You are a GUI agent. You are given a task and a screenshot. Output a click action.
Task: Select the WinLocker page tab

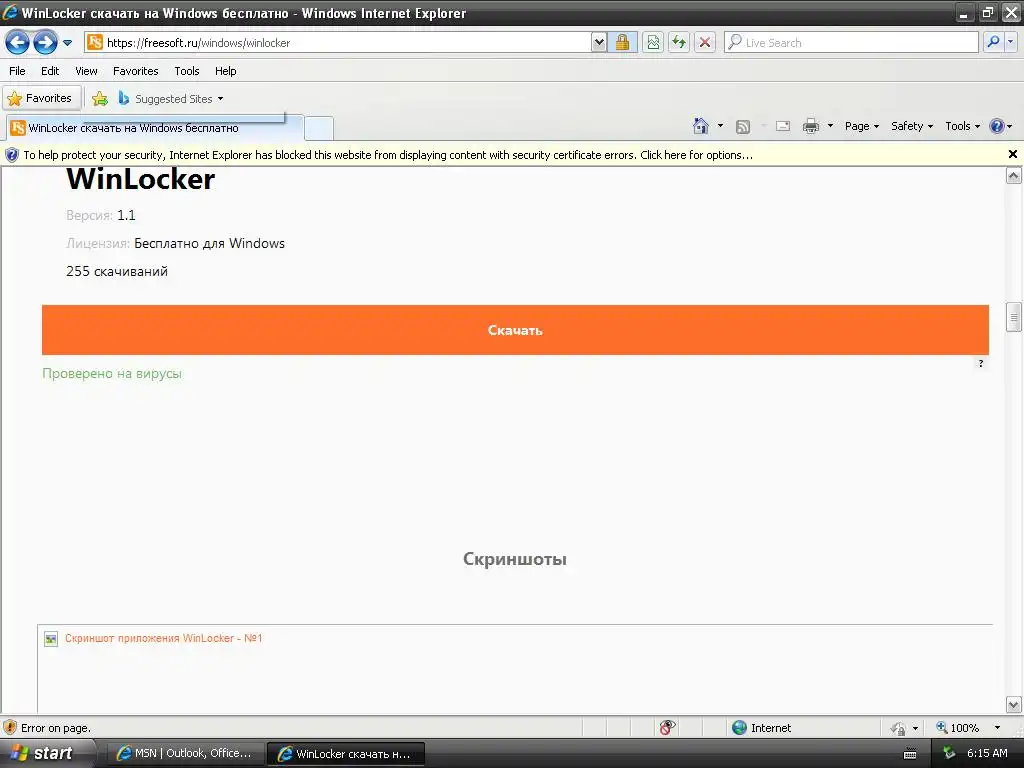point(155,128)
